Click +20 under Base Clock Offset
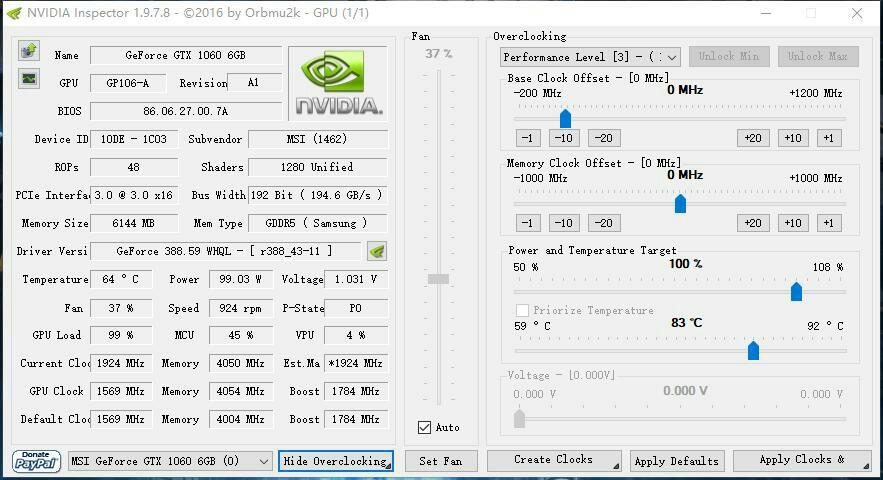 click(753, 138)
